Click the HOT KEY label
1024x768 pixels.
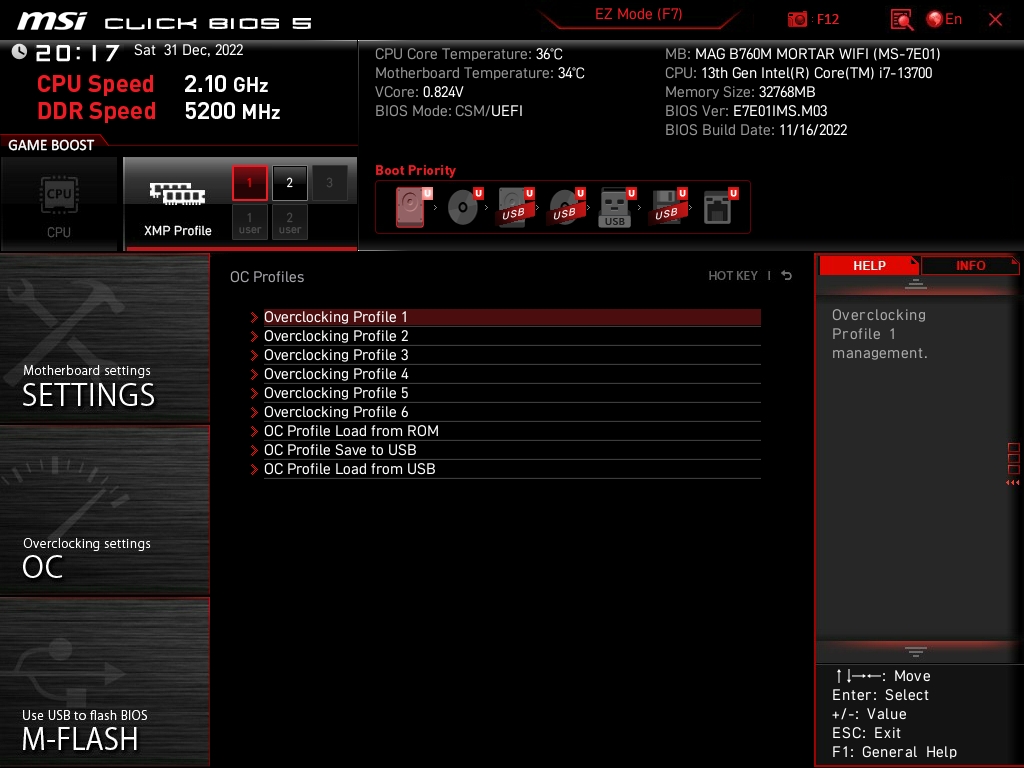click(x=733, y=276)
